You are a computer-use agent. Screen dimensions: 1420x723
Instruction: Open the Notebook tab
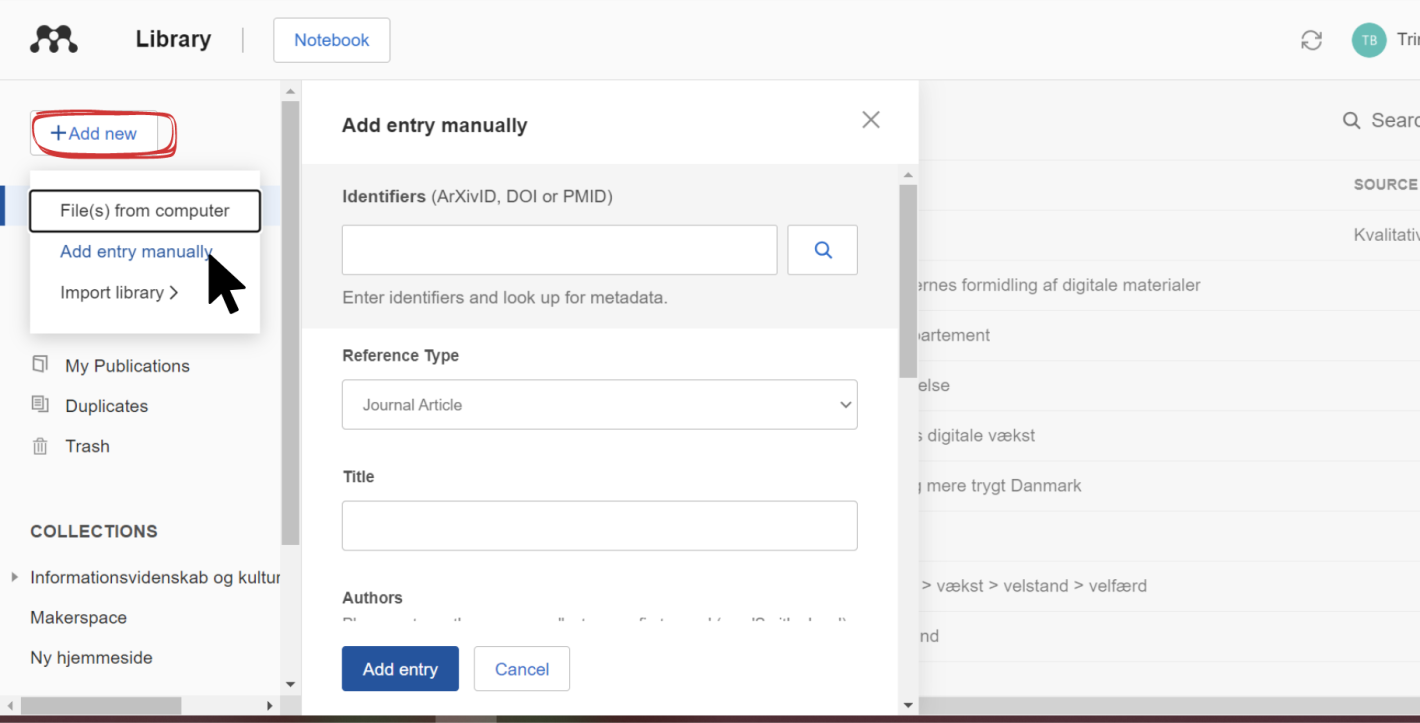point(332,40)
